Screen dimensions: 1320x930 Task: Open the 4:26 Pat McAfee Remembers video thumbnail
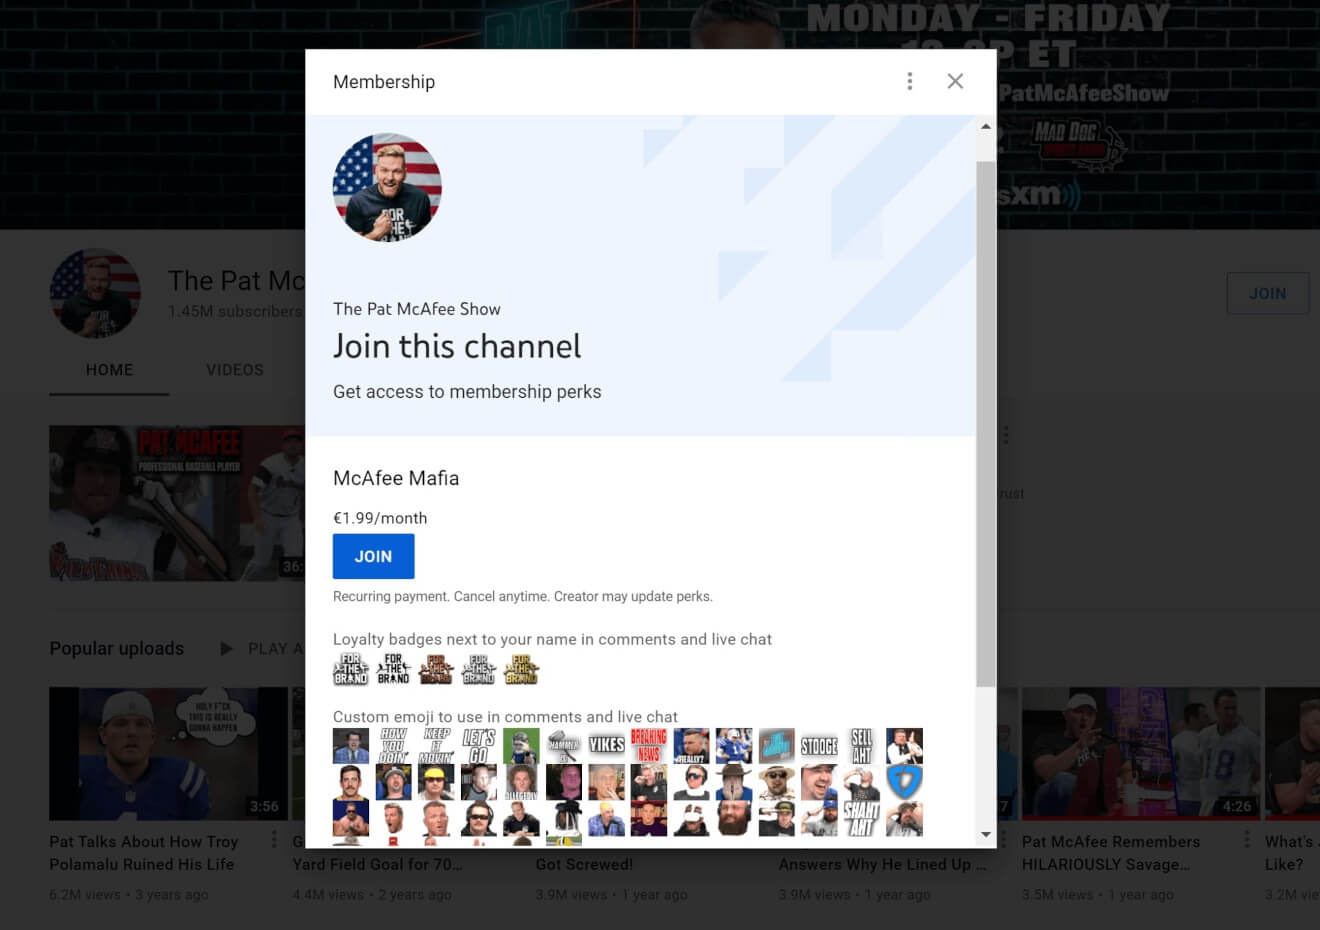1140,753
